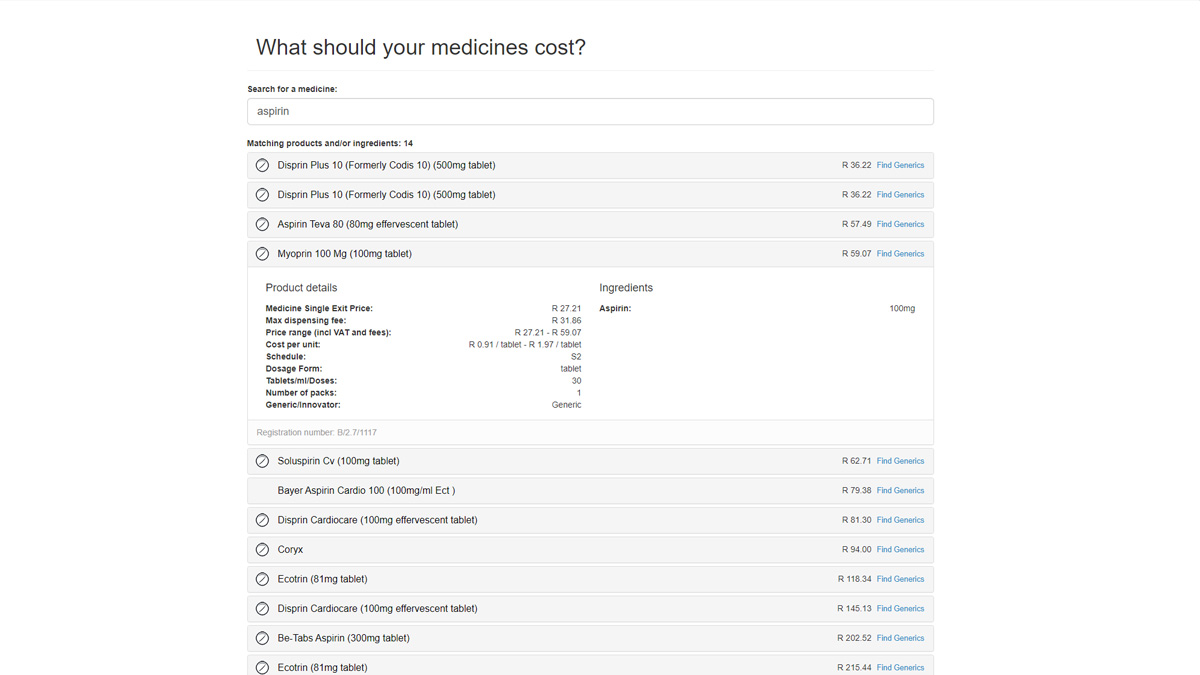Select the circle-slash icon beside Be-Tabs Aspirin
The width and height of the screenshot is (1200, 675).
pos(262,638)
